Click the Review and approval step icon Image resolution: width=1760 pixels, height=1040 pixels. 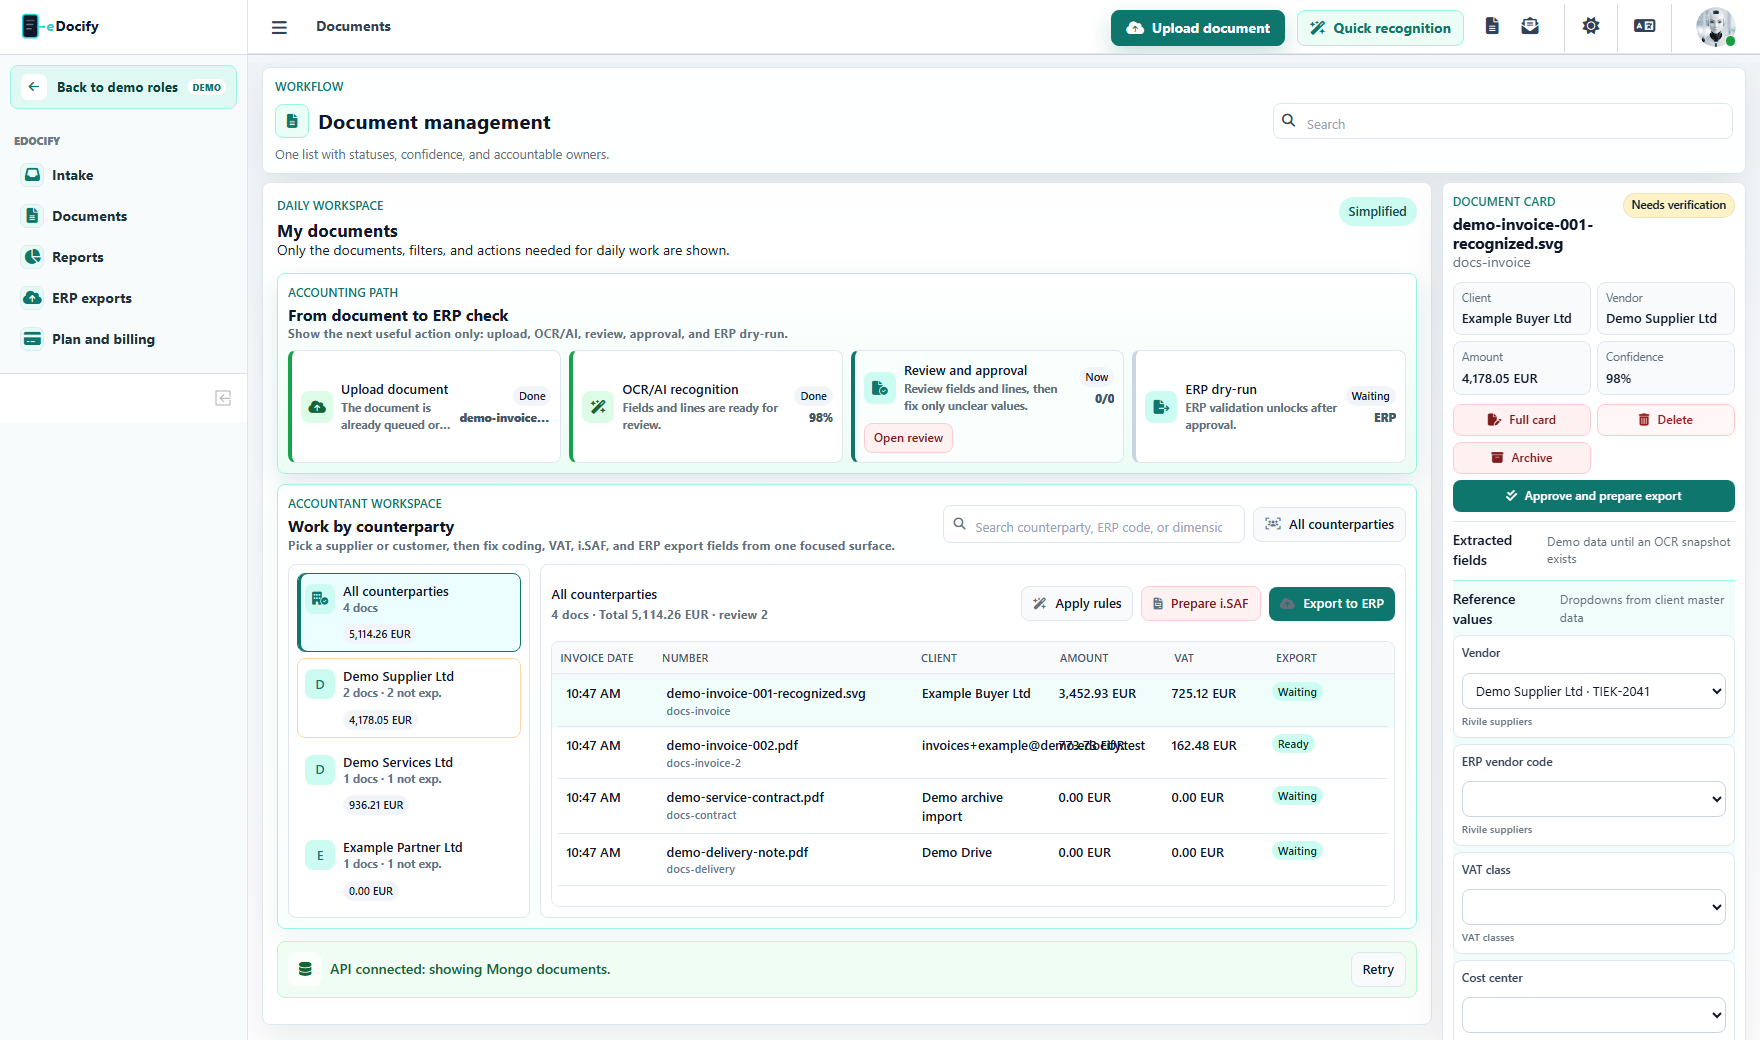click(x=879, y=388)
